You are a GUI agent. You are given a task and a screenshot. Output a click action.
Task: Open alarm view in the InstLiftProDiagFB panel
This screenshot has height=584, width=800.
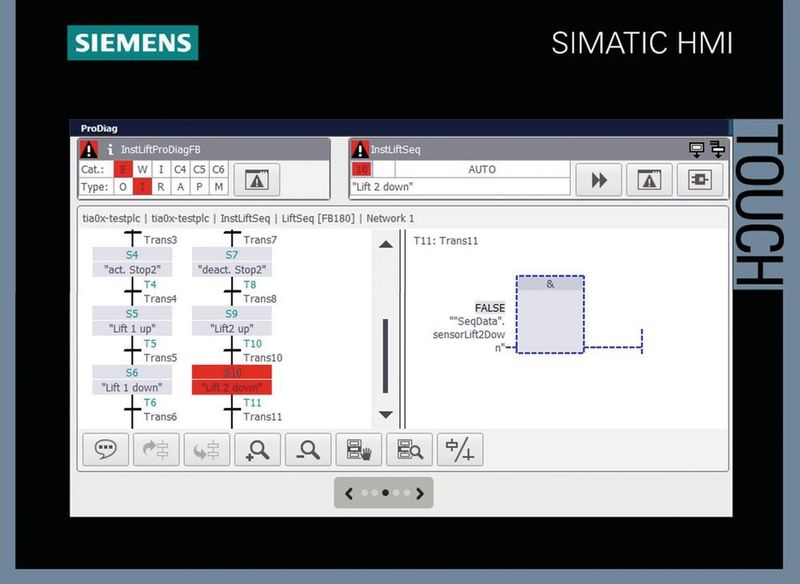tap(257, 180)
